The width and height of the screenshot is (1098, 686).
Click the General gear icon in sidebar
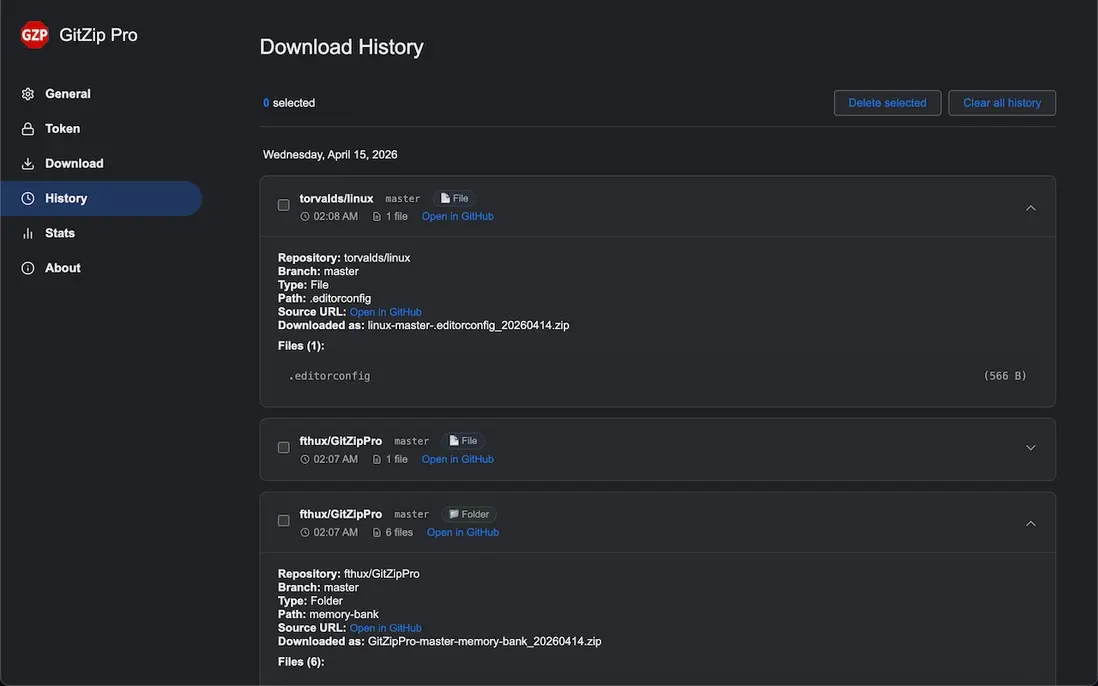(x=27, y=94)
